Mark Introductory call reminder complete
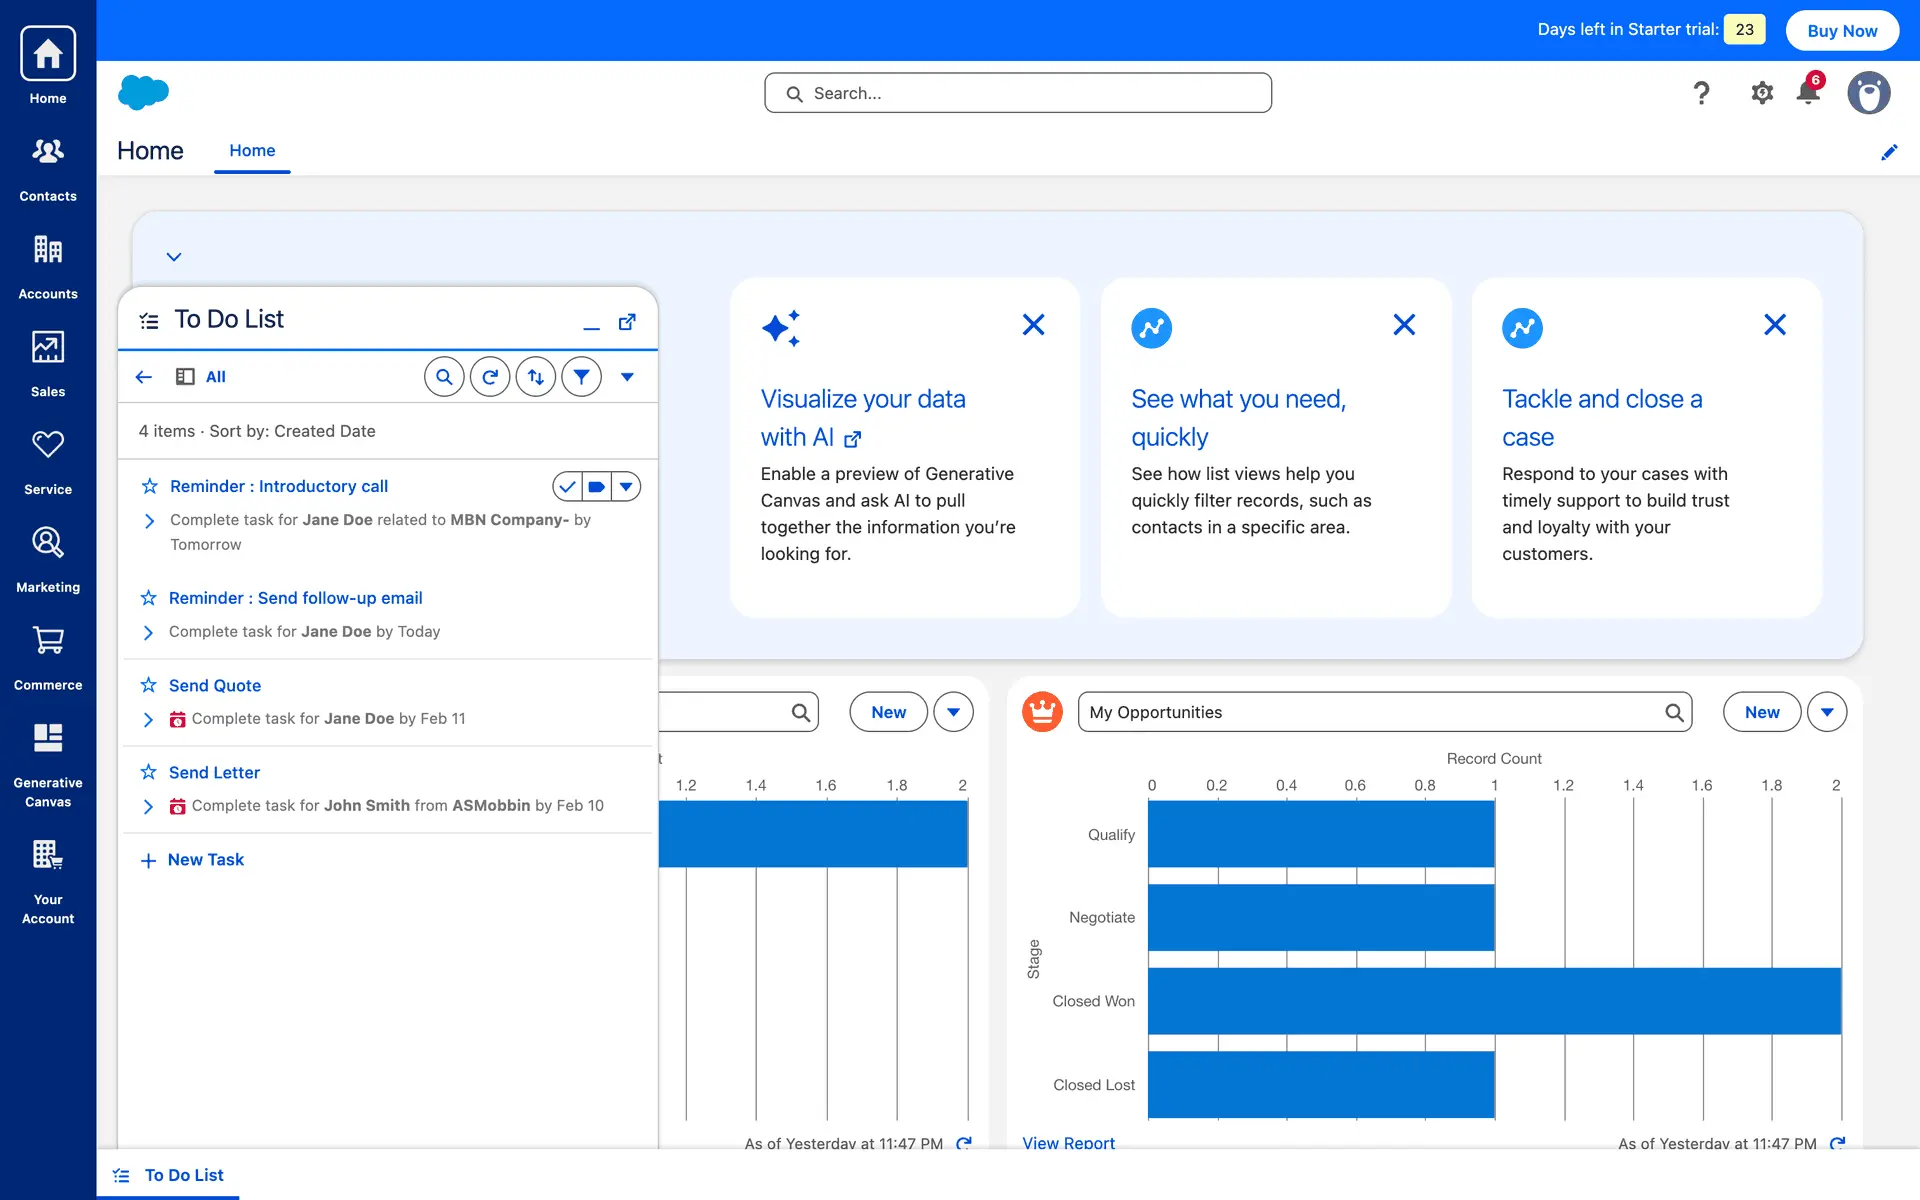This screenshot has height=1200, width=1920. coord(567,487)
